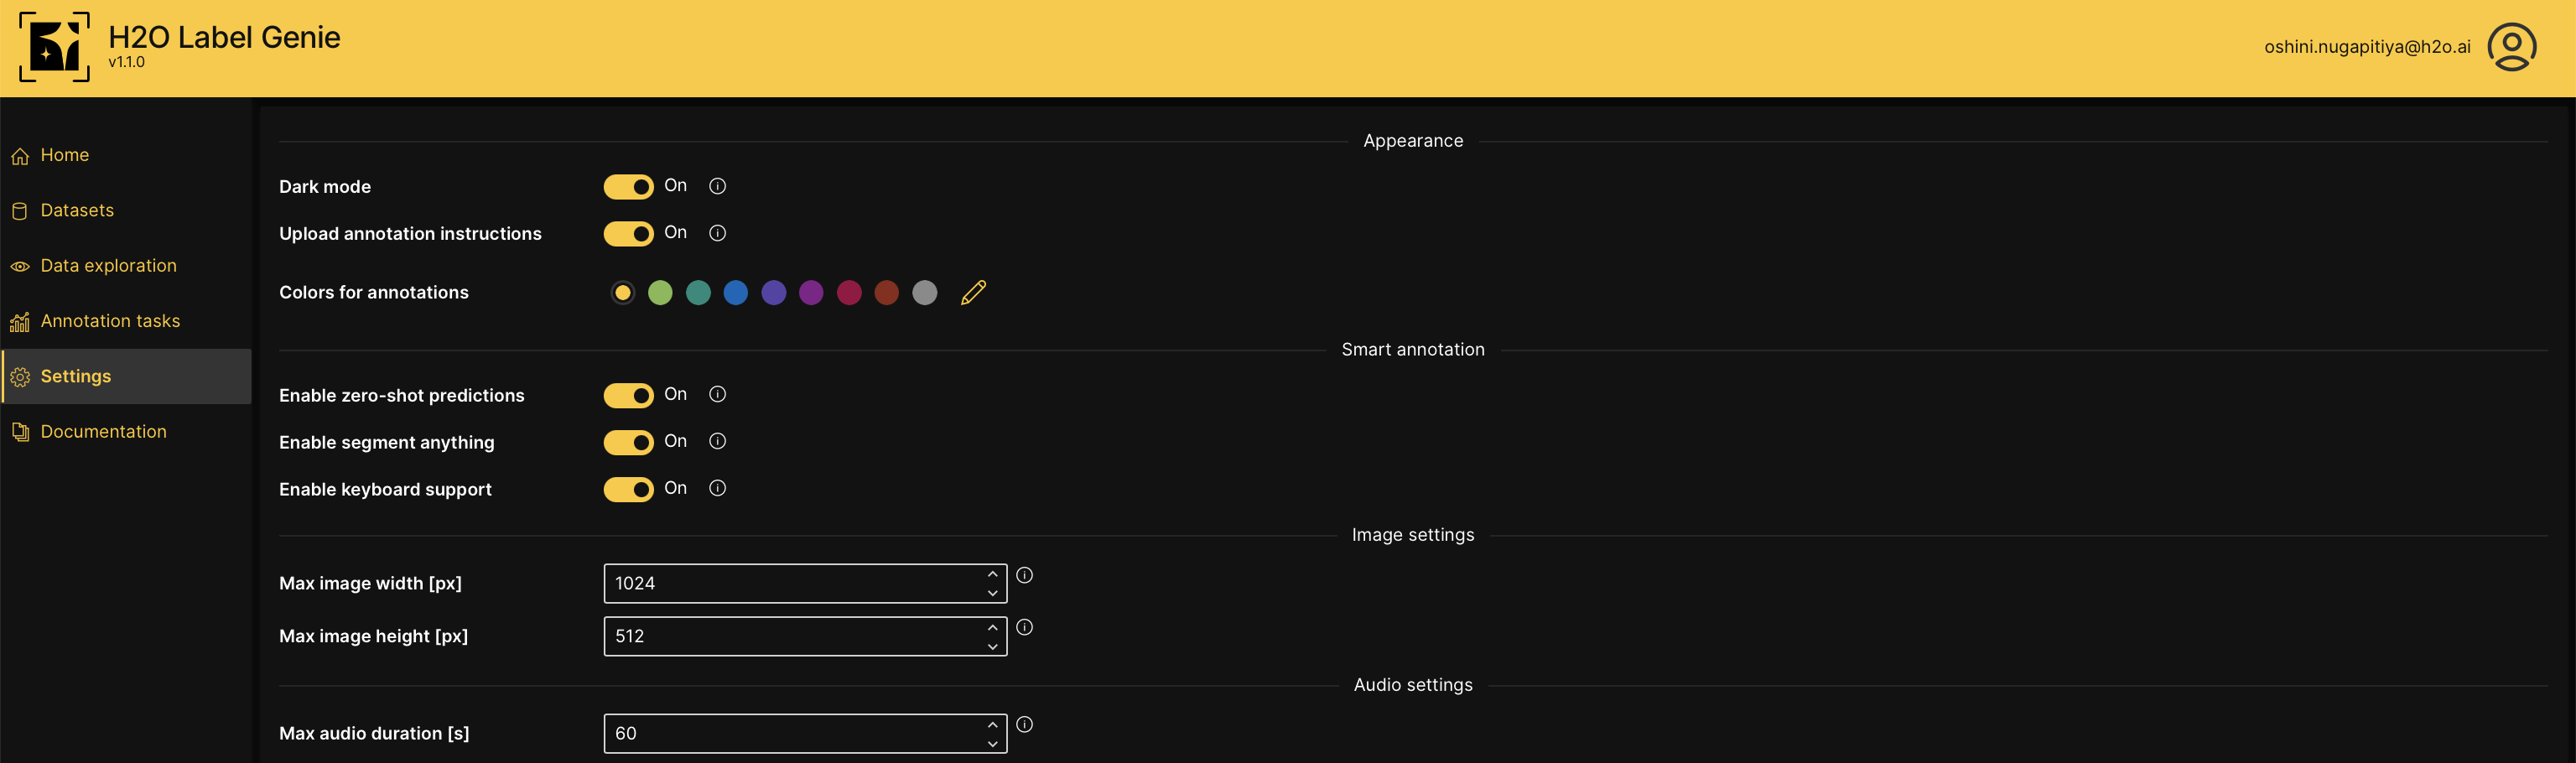Viewport: 2576px width, 763px height.
Task: Turn off Enable zero-shot predictions
Action: click(x=628, y=395)
